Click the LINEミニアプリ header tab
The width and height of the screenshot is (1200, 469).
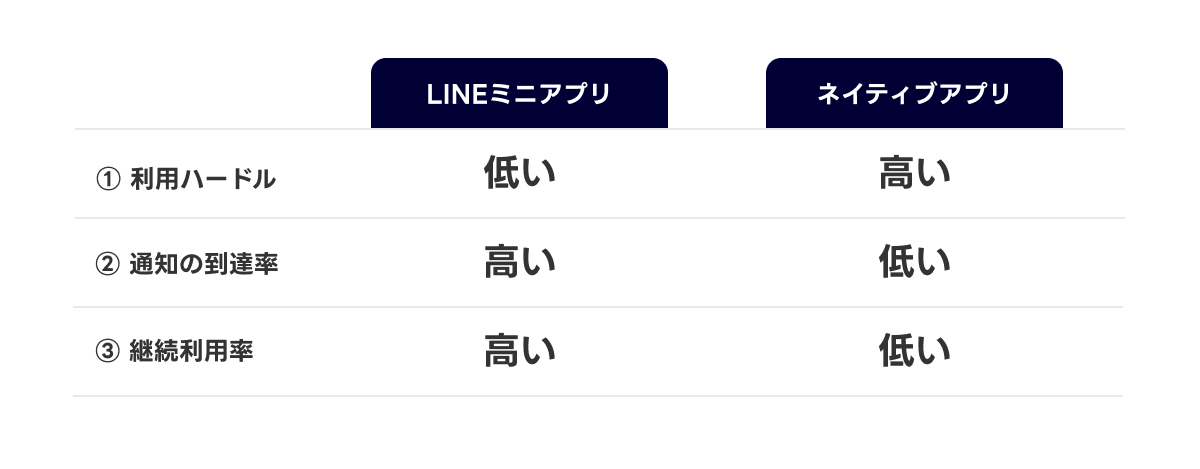tap(519, 93)
